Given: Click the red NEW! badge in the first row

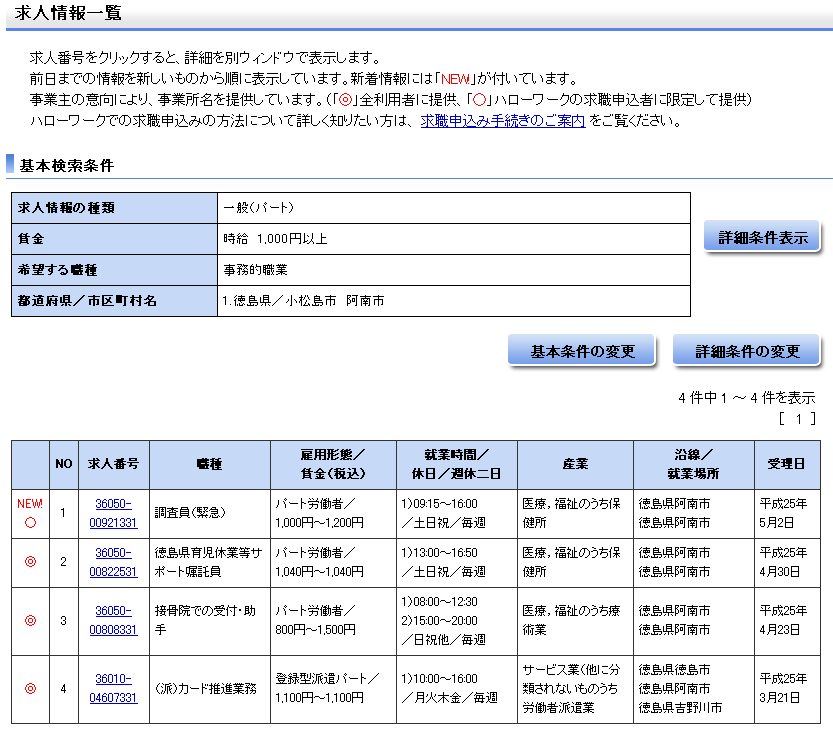Looking at the screenshot, I should [30, 504].
